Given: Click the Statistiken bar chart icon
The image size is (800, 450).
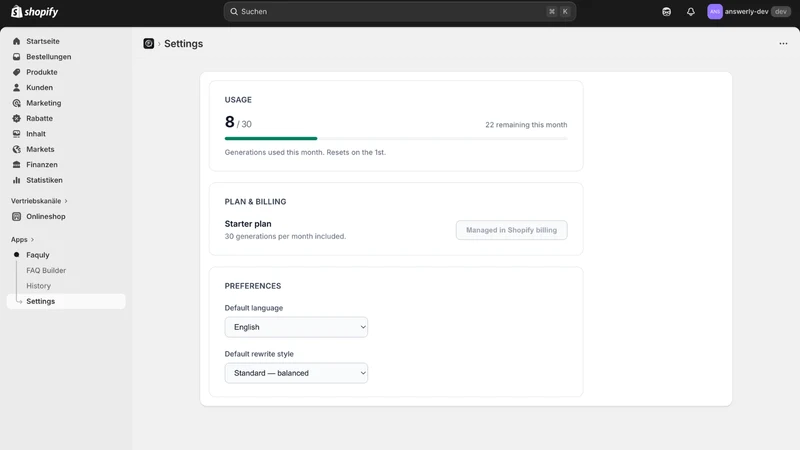Looking at the screenshot, I should [16, 180].
